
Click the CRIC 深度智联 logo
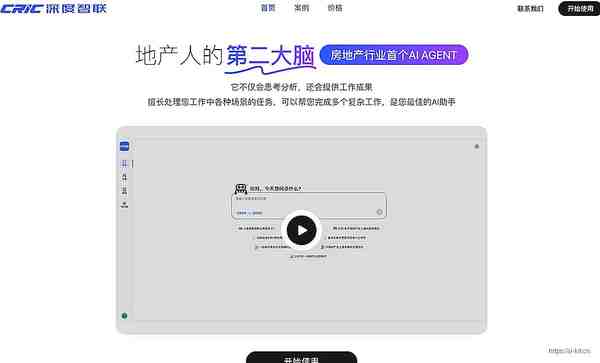(53, 8)
